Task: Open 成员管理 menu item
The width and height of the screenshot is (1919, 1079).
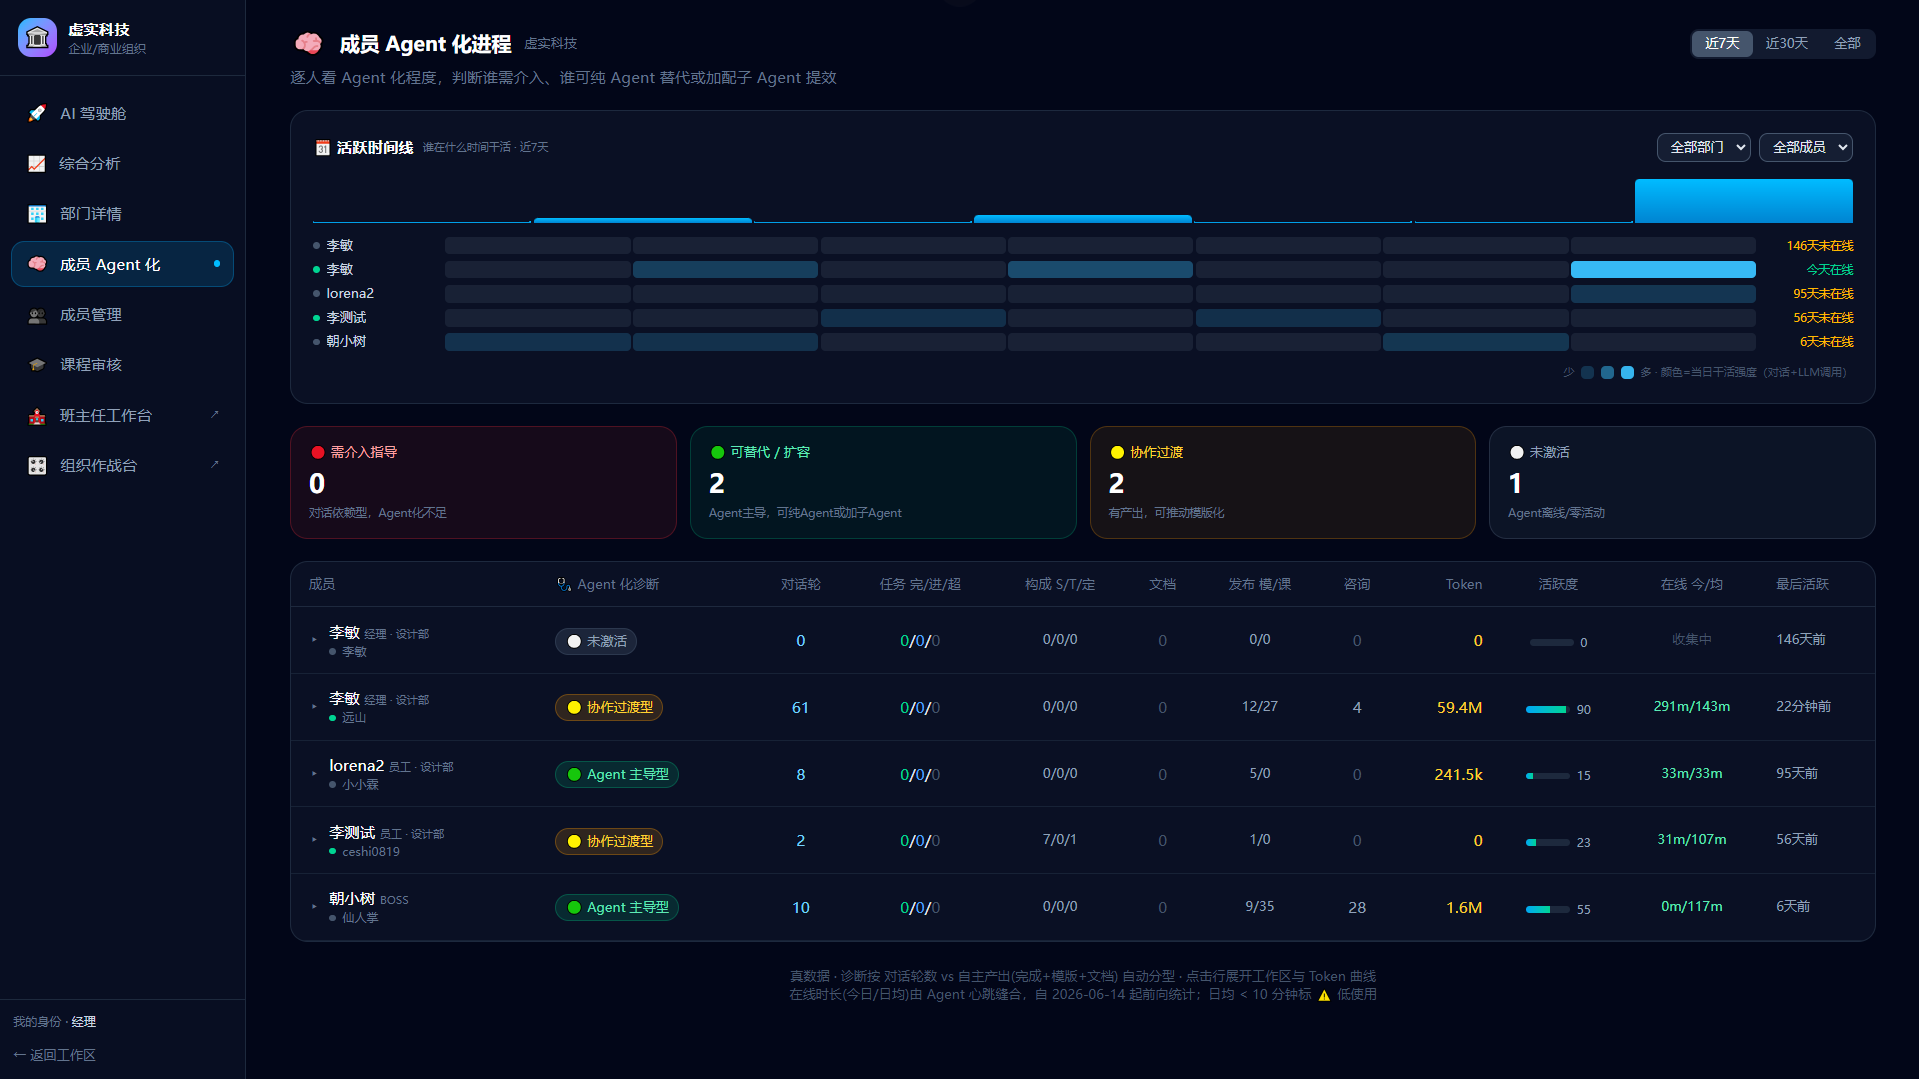Action: coord(122,314)
